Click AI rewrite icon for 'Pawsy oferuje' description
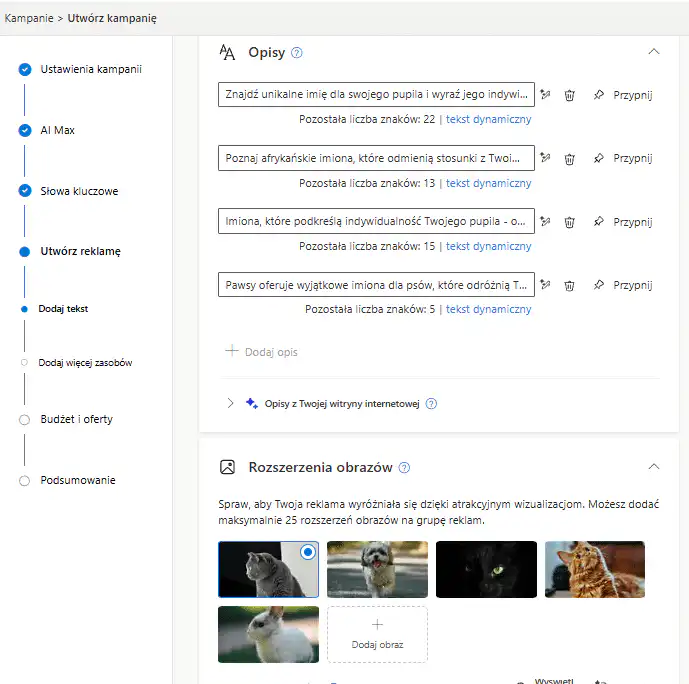Viewport: 689px width, 684px height. pos(545,284)
